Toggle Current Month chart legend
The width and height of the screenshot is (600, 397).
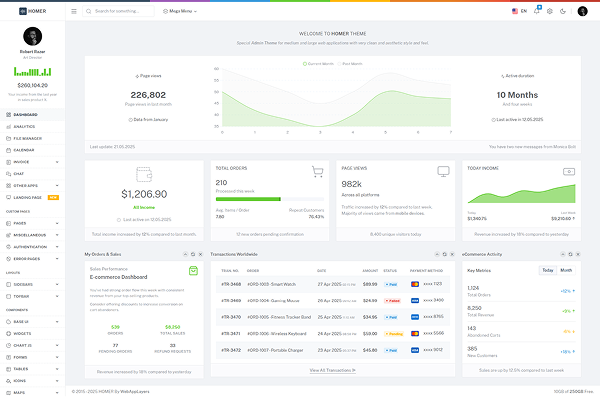(x=318, y=64)
